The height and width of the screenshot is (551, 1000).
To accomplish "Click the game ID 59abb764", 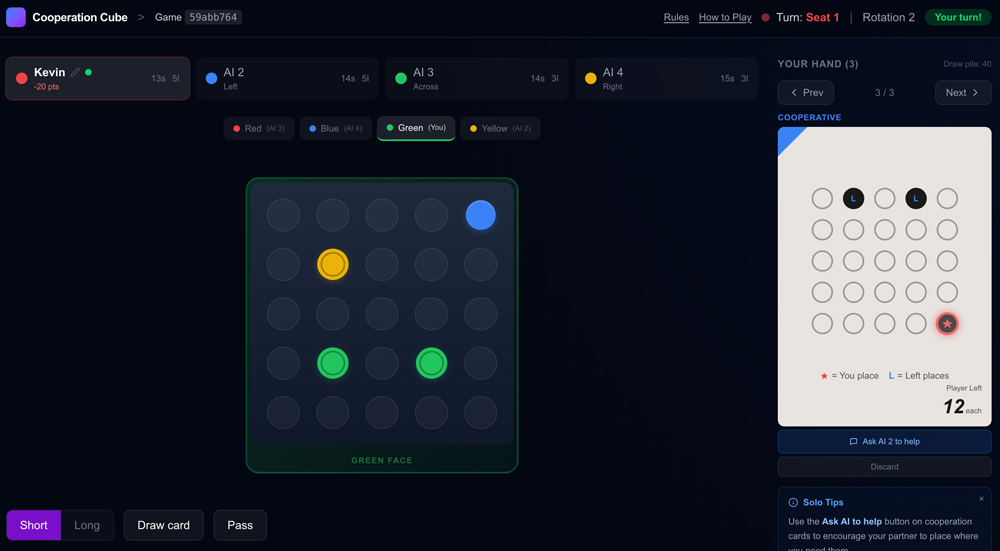I will (x=213, y=17).
